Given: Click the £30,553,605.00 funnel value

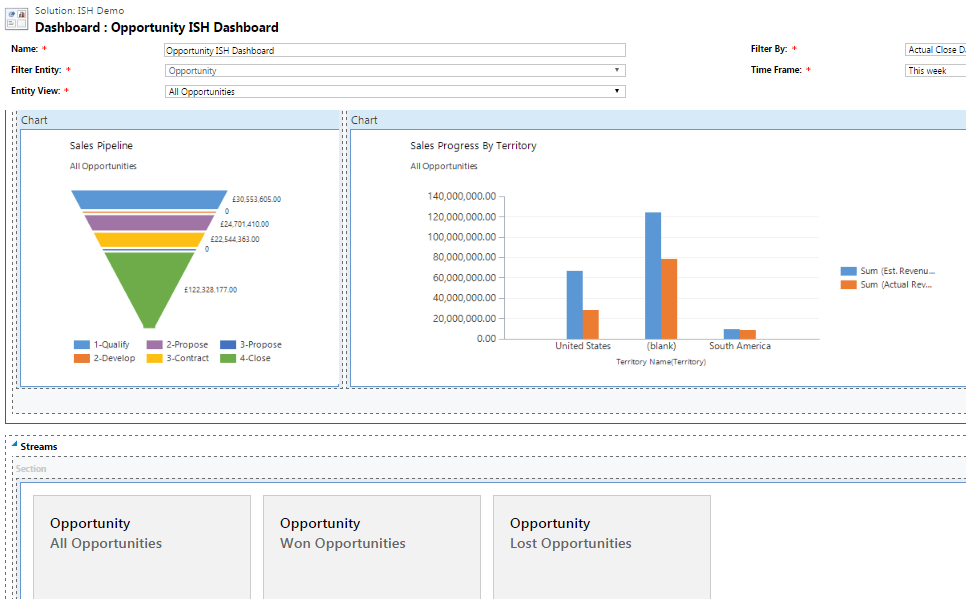Looking at the screenshot, I should (256, 199).
